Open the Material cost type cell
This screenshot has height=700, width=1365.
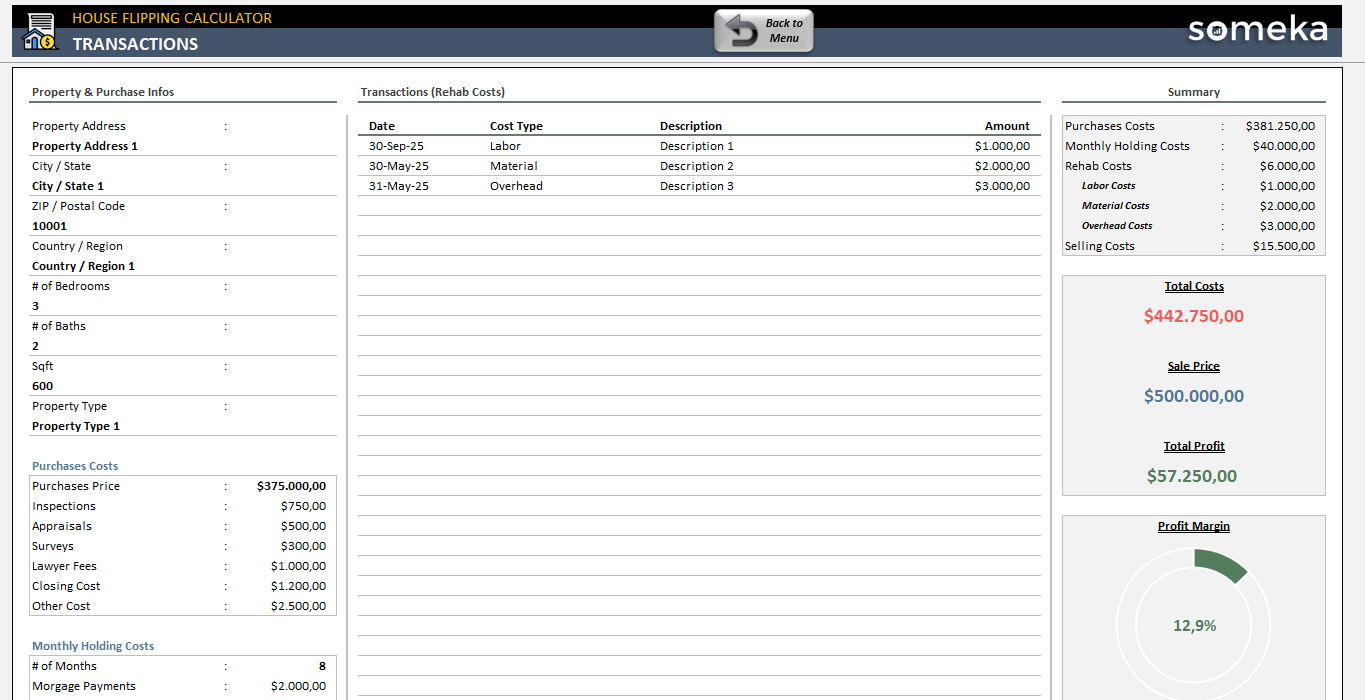click(x=513, y=166)
